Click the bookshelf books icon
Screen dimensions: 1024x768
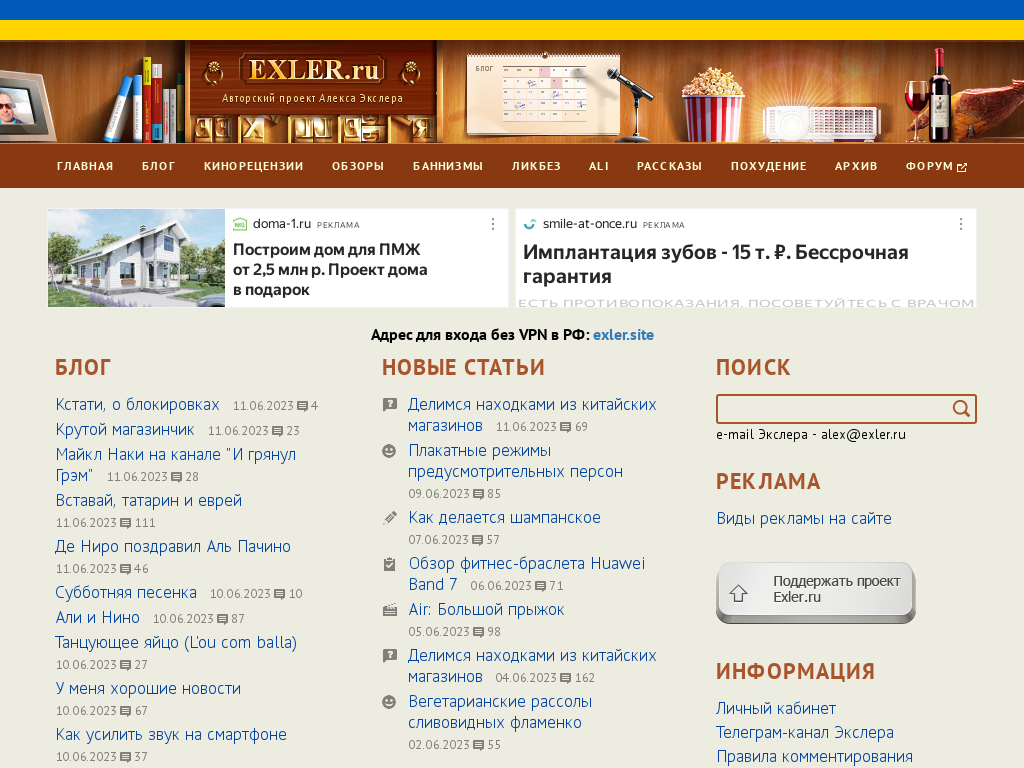point(145,101)
